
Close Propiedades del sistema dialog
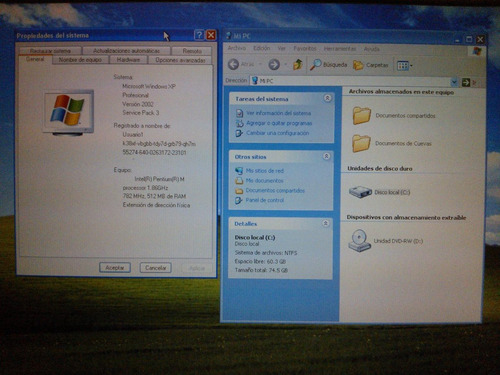211,35
